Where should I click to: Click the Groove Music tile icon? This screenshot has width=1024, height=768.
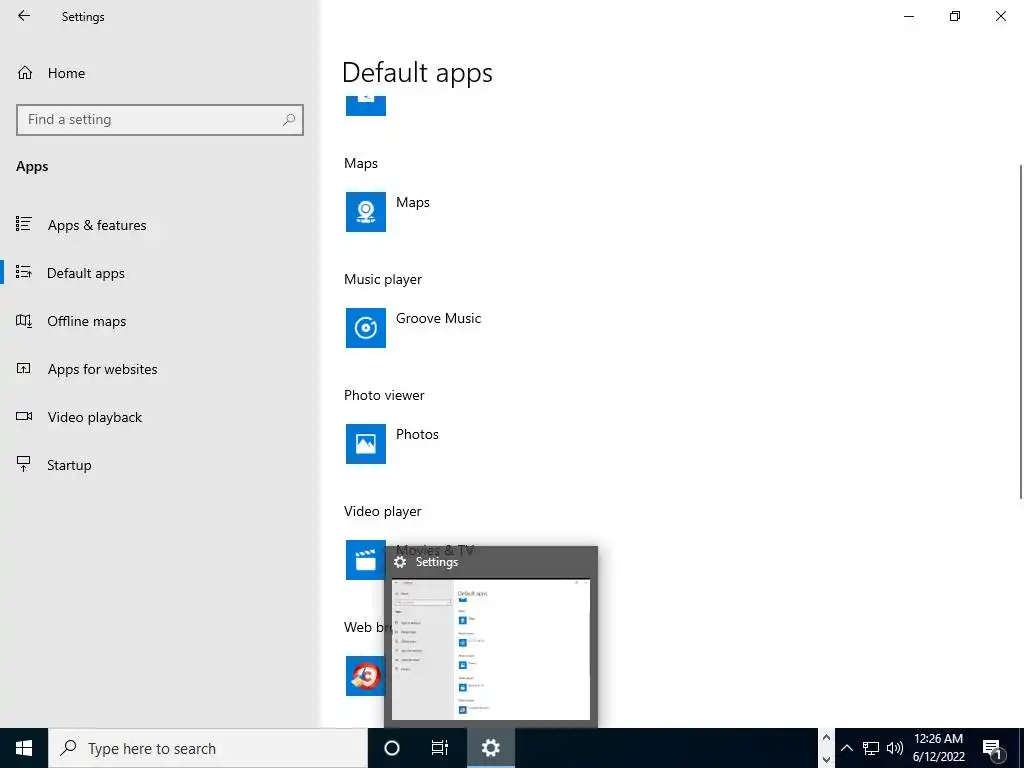coord(366,328)
